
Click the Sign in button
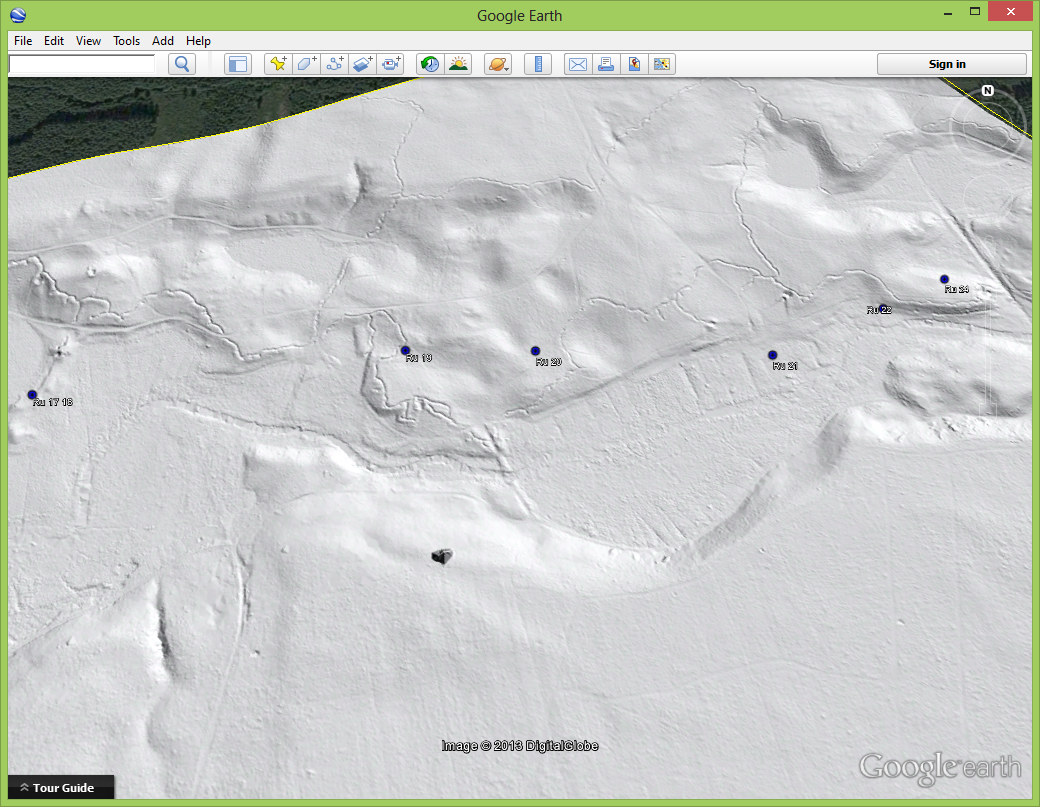pos(951,64)
